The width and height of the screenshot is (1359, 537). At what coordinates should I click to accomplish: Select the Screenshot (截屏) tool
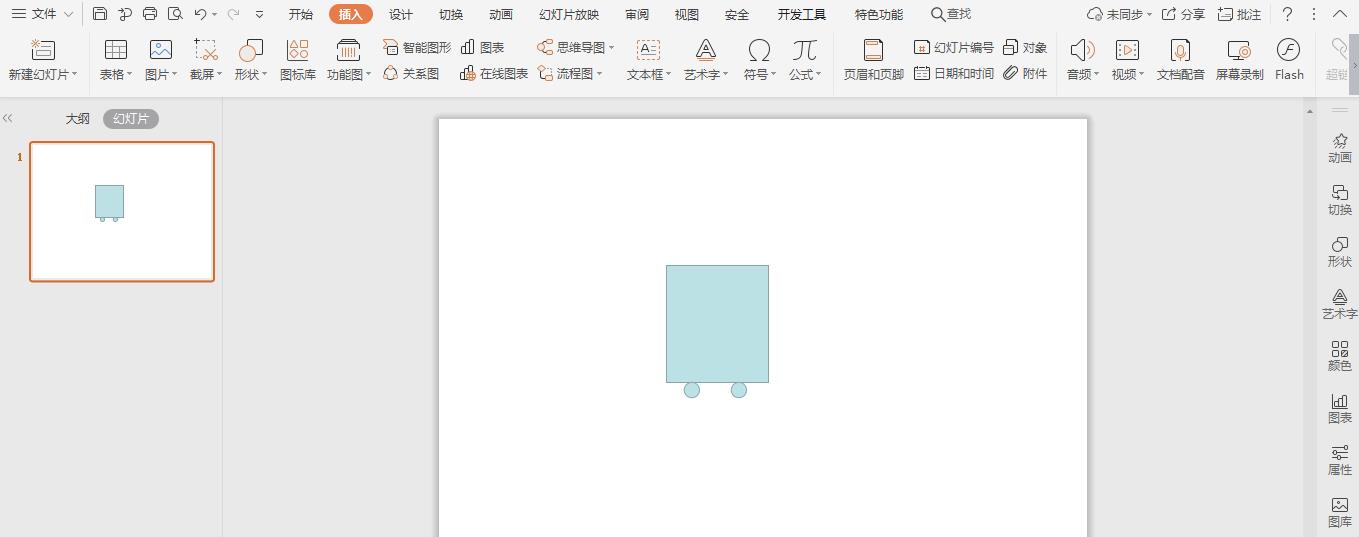[206, 50]
